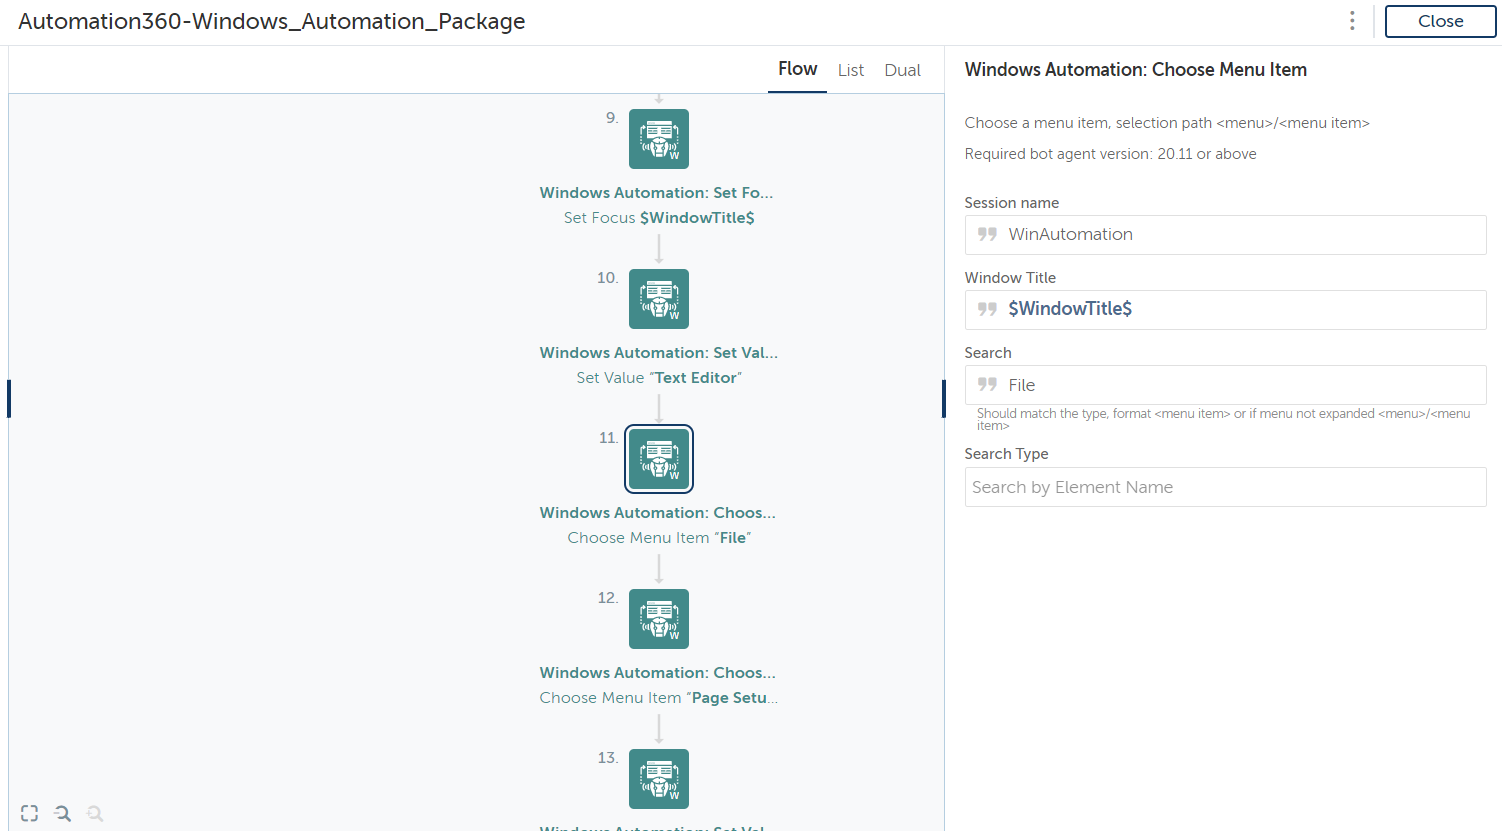1502x831 pixels.
Task: Select the step 10 Set Value action icon
Action: (x=658, y=299)
